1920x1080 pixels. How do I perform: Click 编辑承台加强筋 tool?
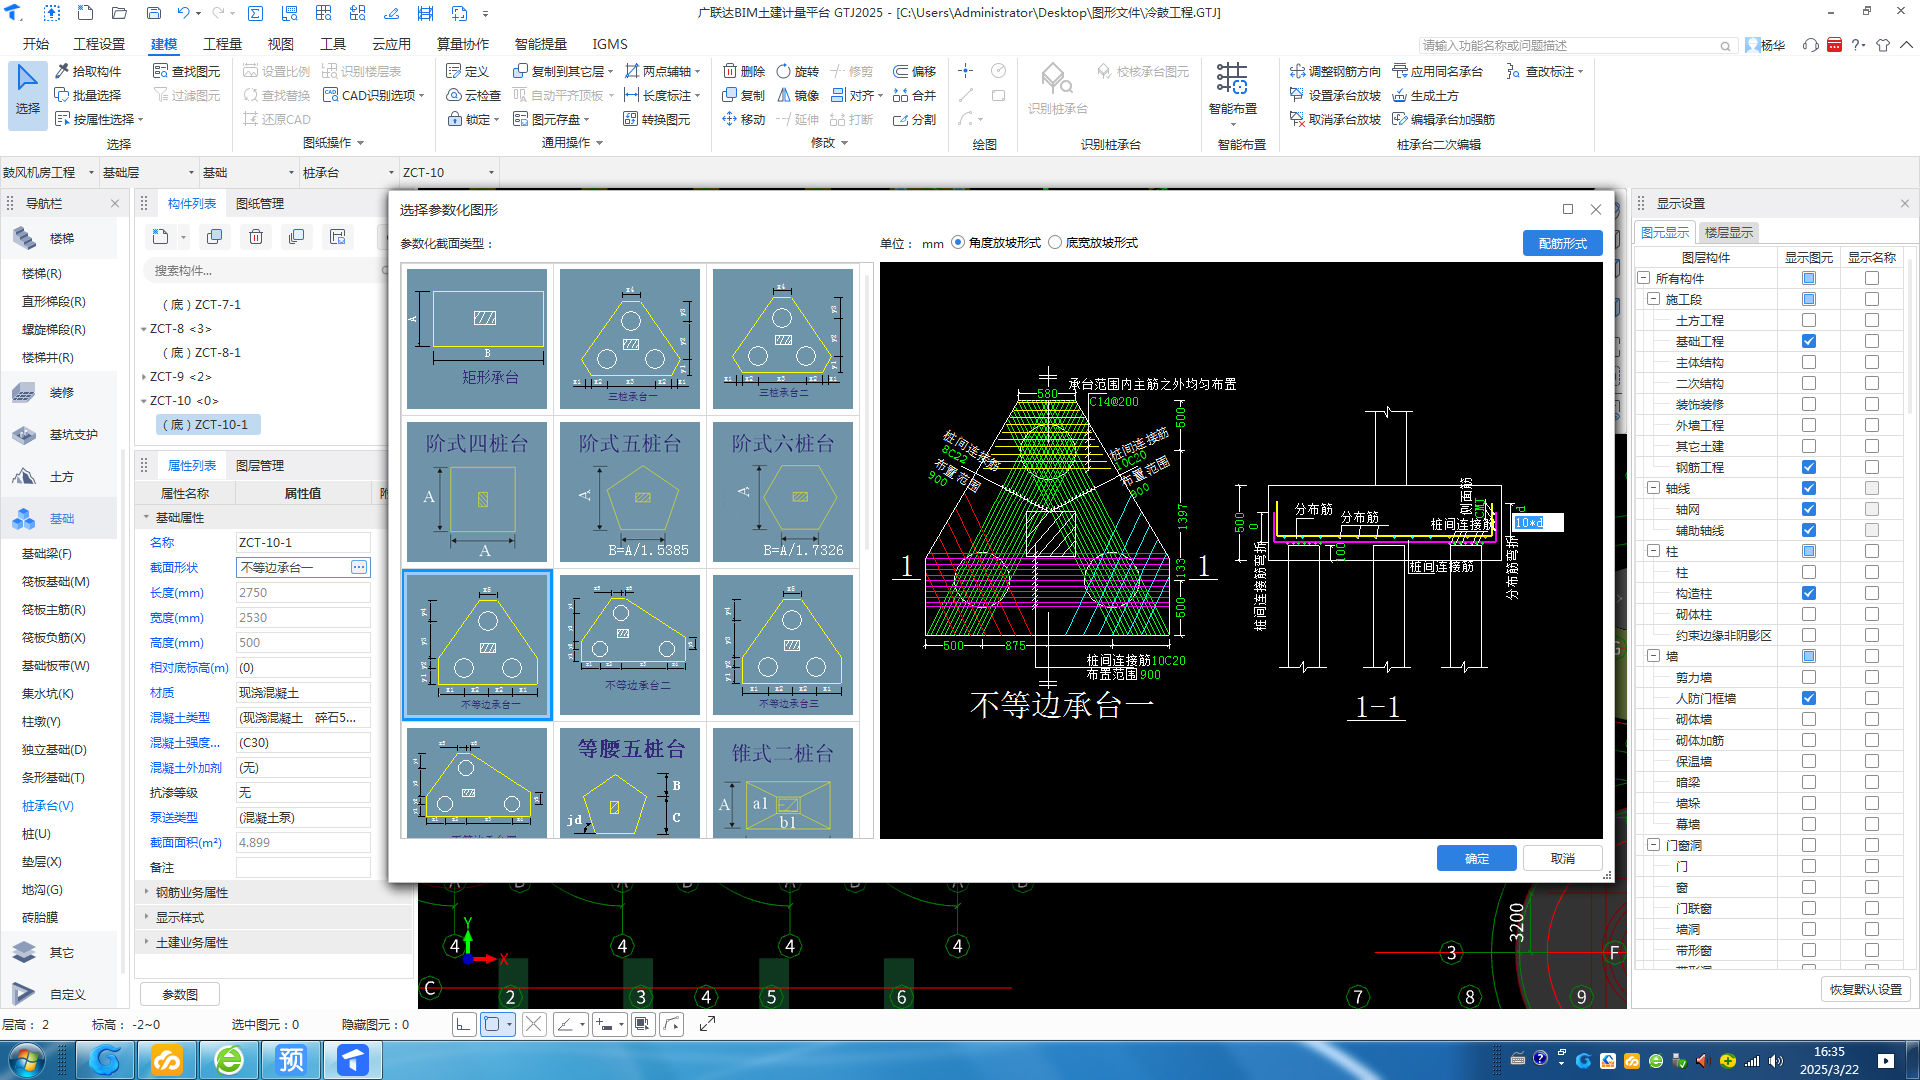coord(1444,119)
